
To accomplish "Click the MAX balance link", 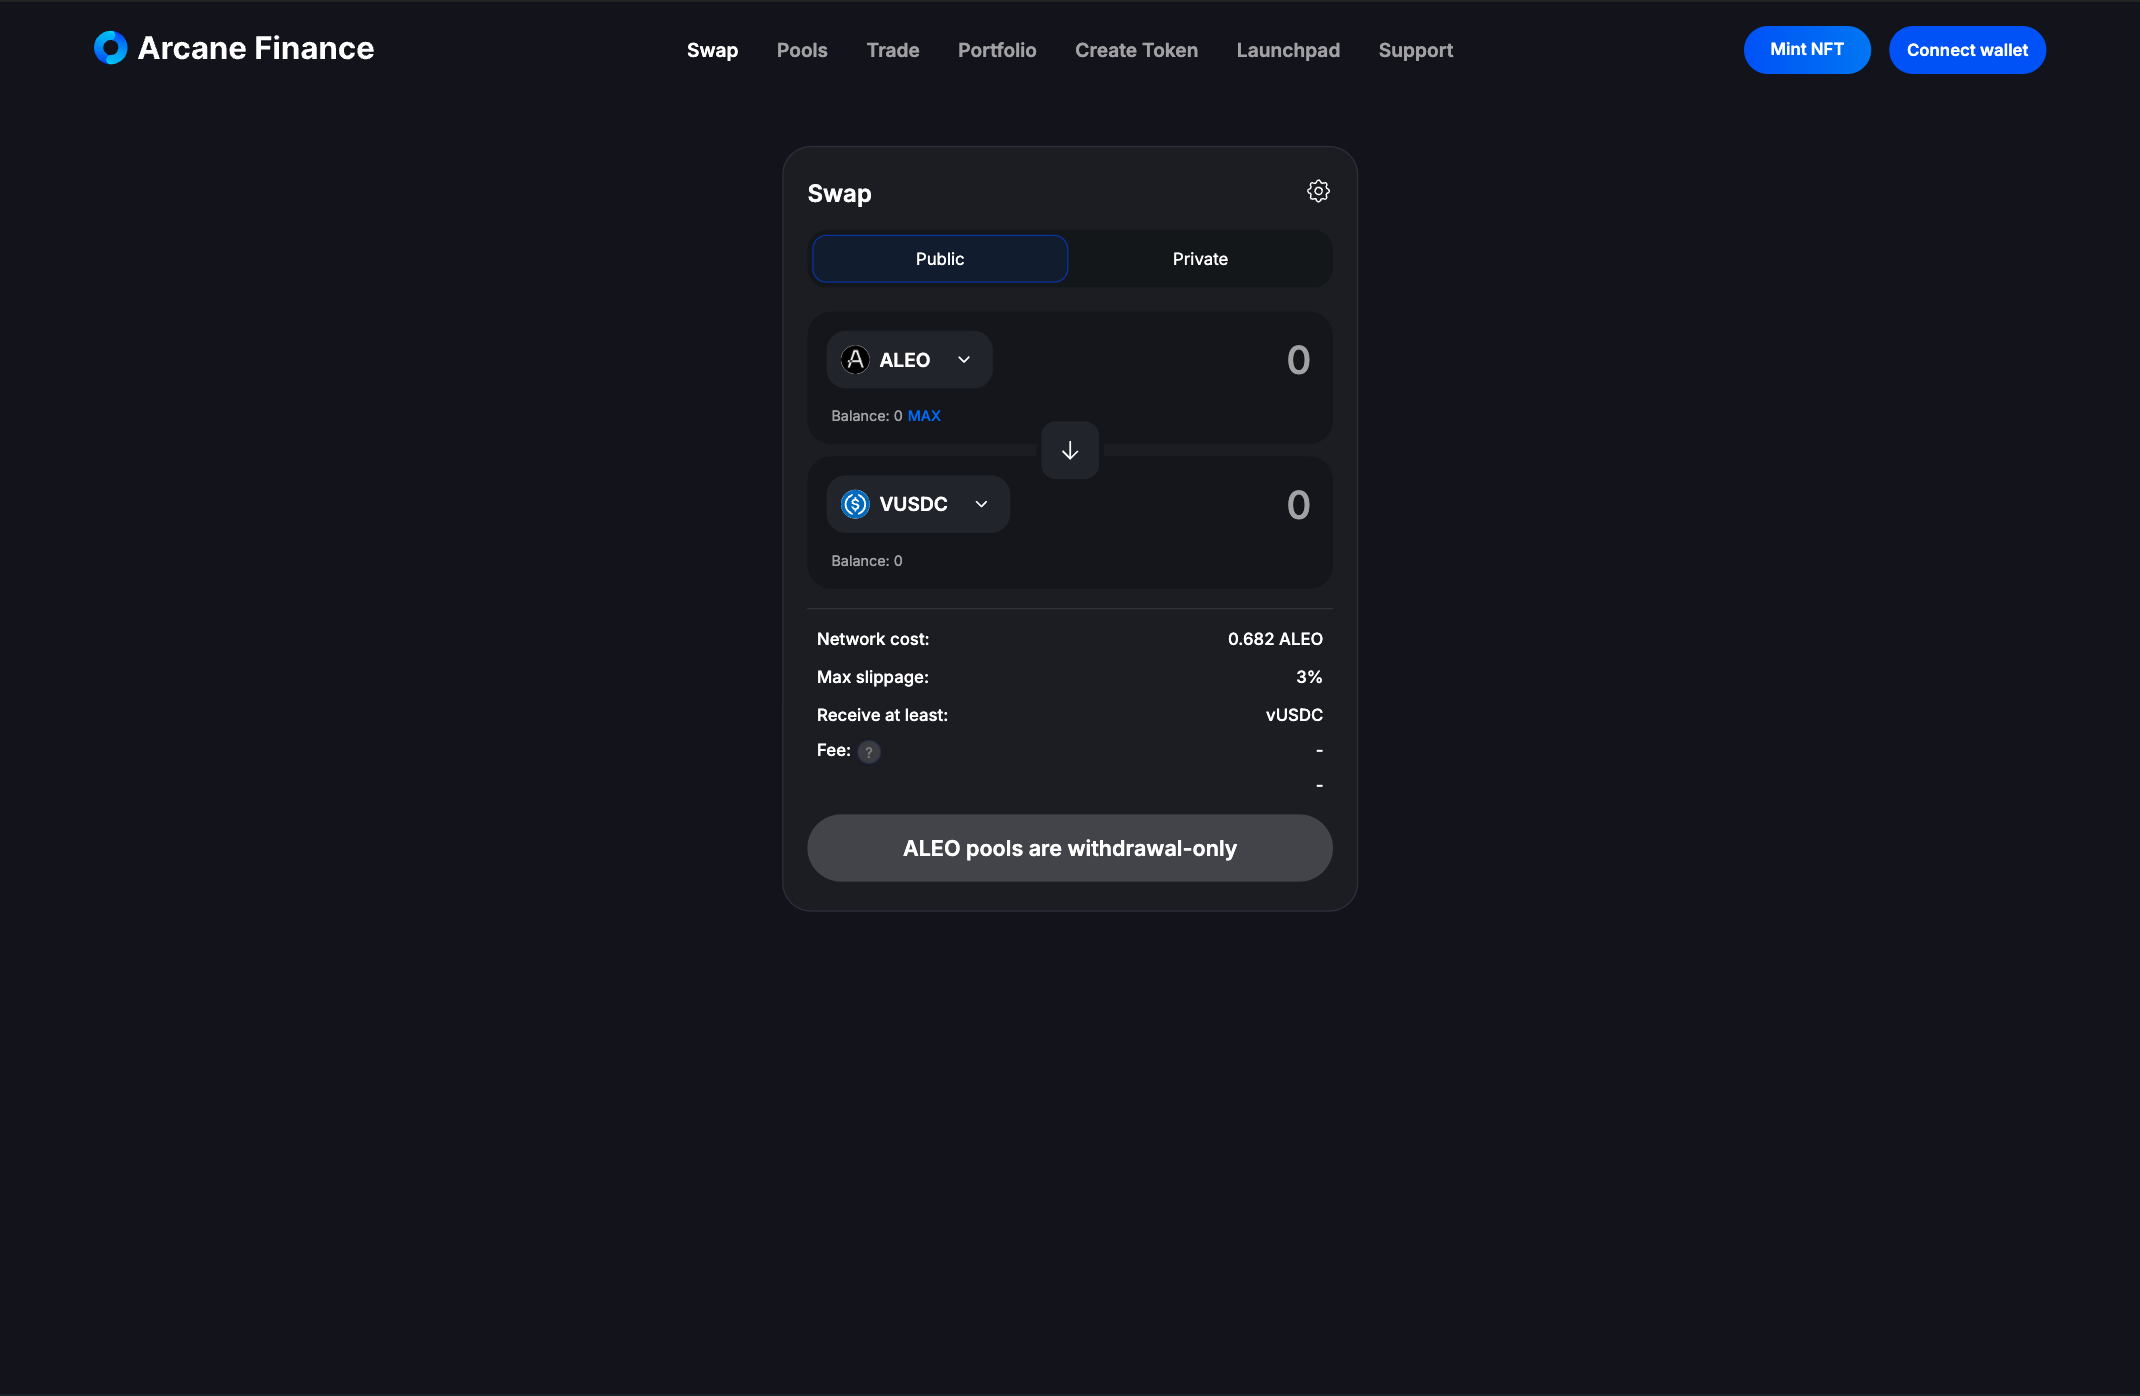I will [924, 416].
